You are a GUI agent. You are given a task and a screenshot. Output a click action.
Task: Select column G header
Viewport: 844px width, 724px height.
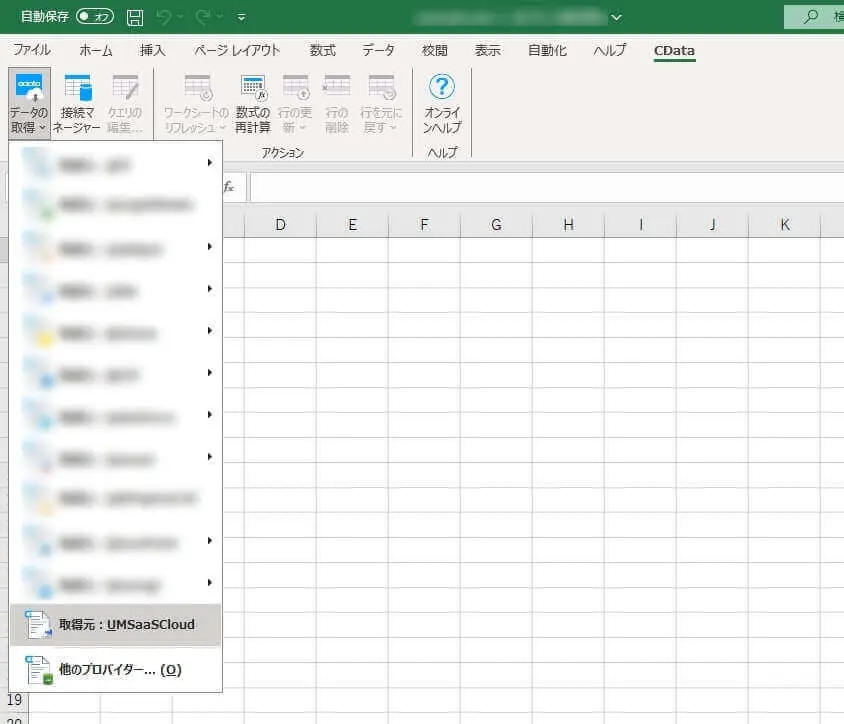pyautogui.click(x=496, y=224)
